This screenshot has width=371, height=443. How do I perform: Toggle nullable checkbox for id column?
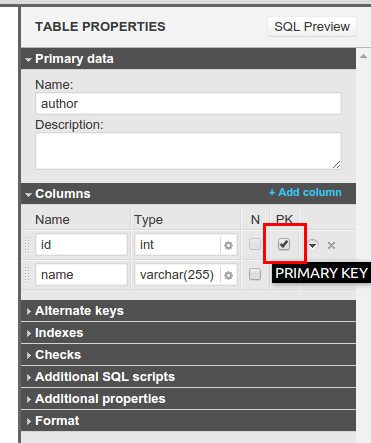point(255,244)
